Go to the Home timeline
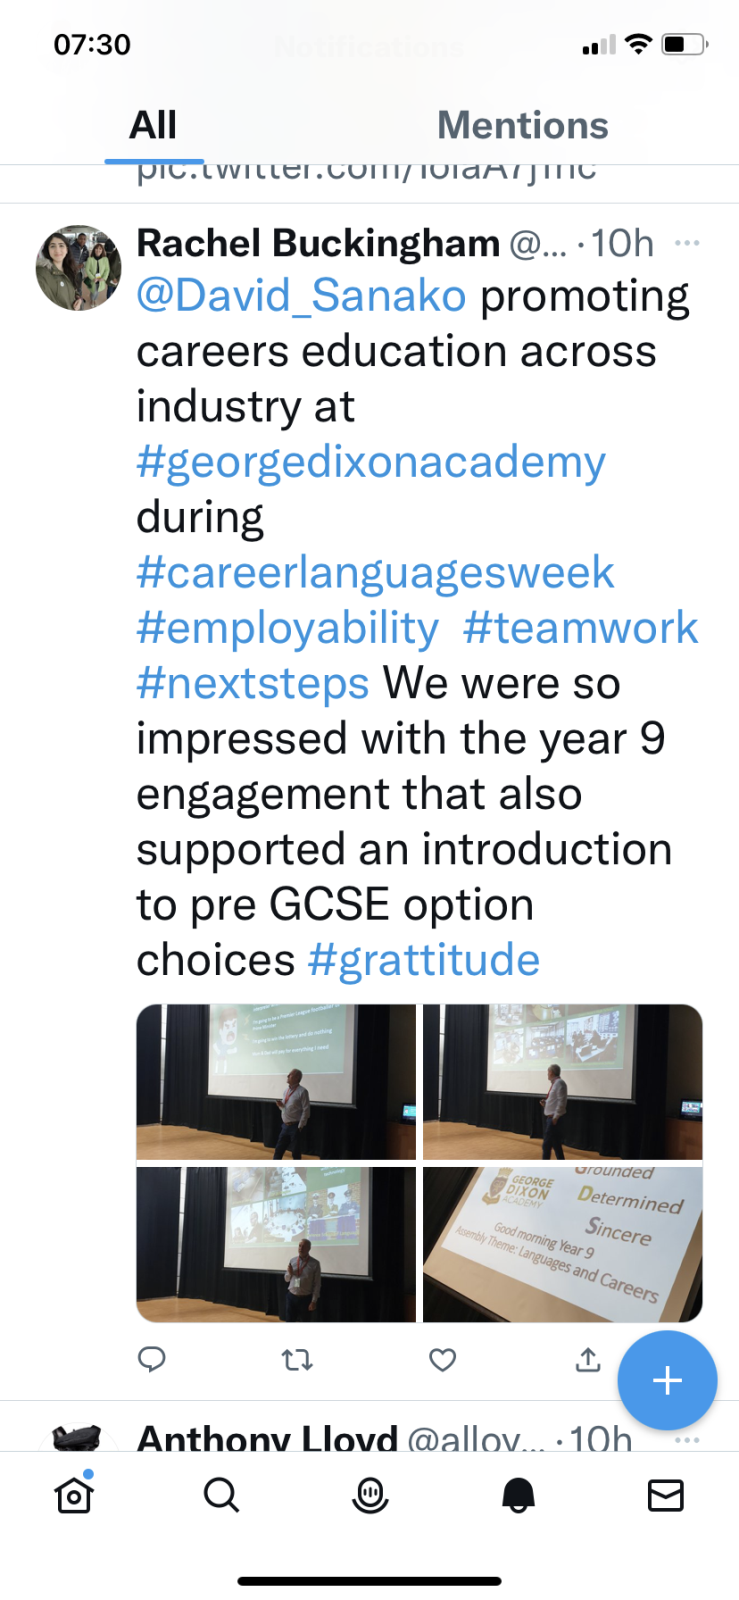Viewport: 739px width, 1600px height. (74, 1495)
